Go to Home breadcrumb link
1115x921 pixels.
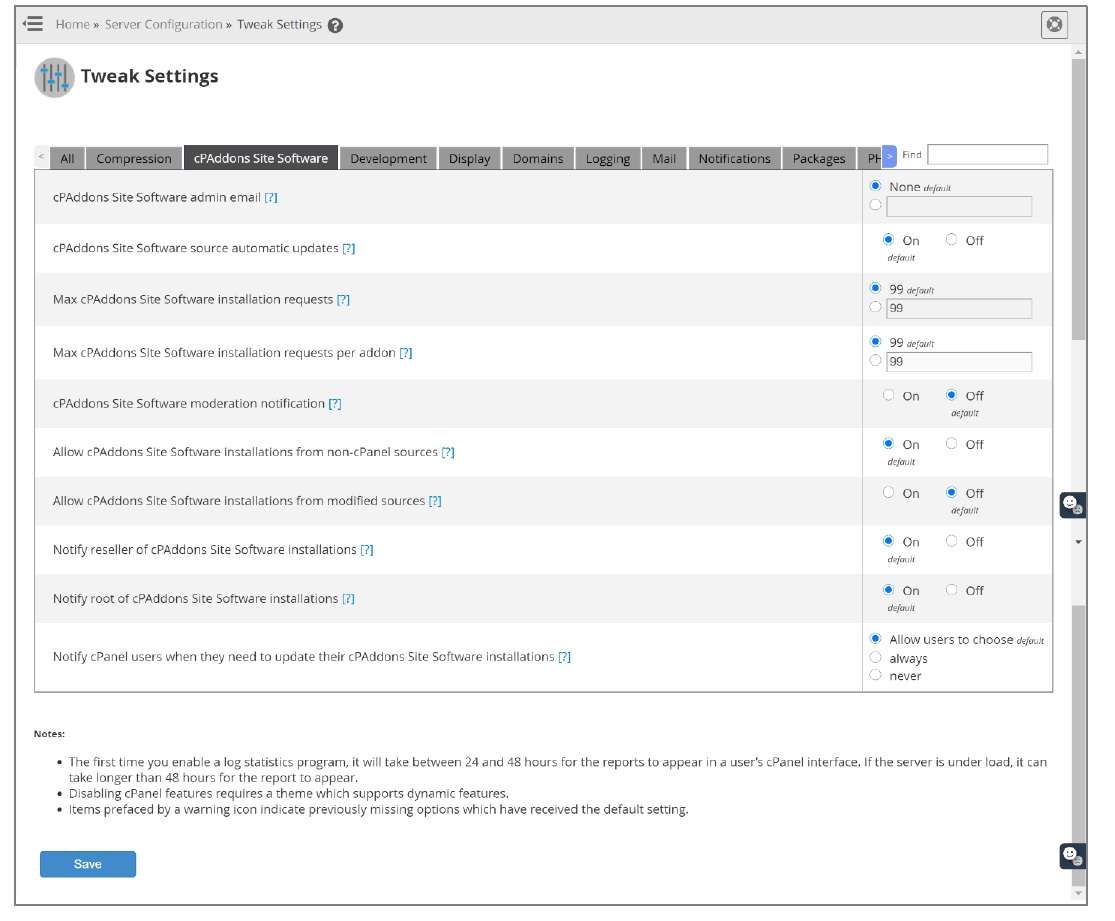click(x=73, y=25)
